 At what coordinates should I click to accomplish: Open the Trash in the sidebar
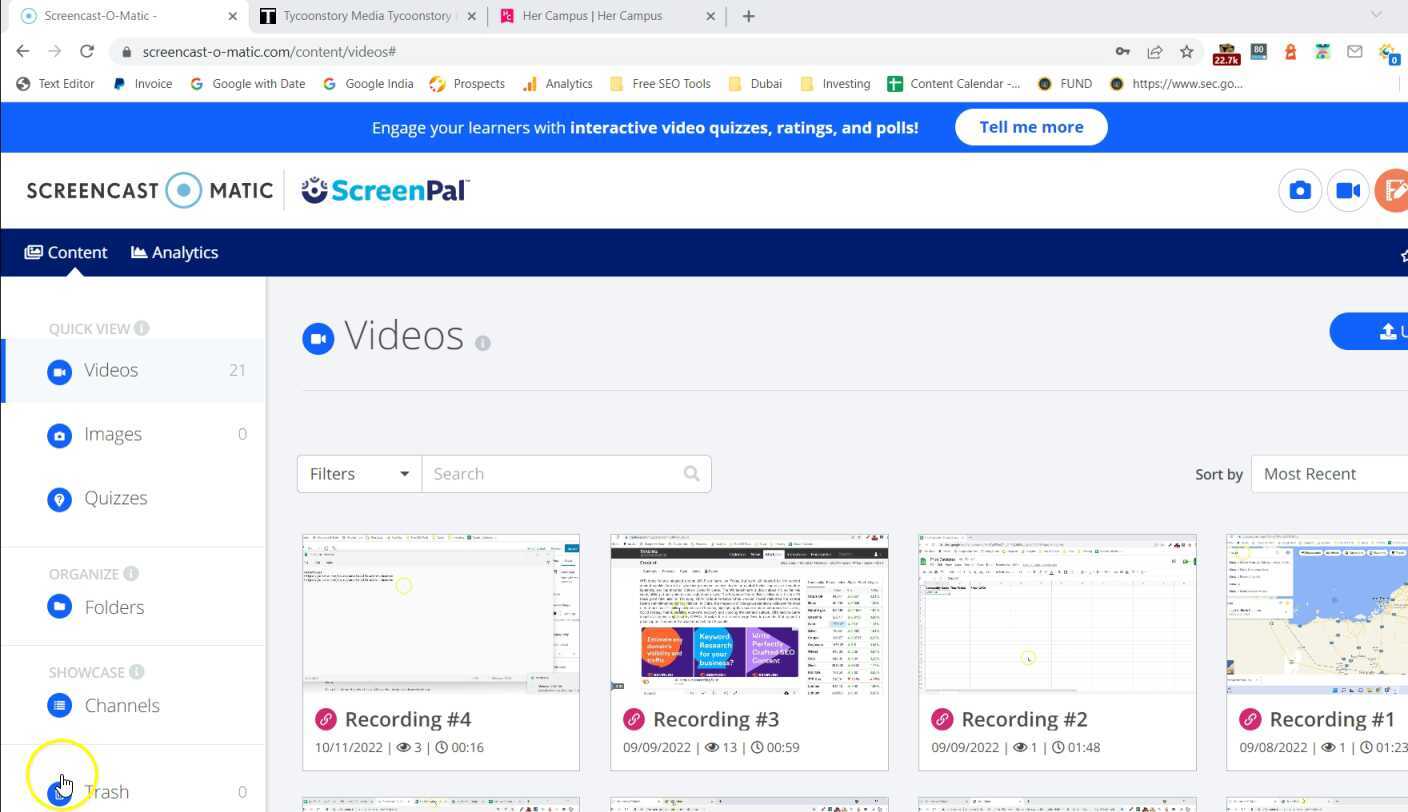click(x=59, y=791)
